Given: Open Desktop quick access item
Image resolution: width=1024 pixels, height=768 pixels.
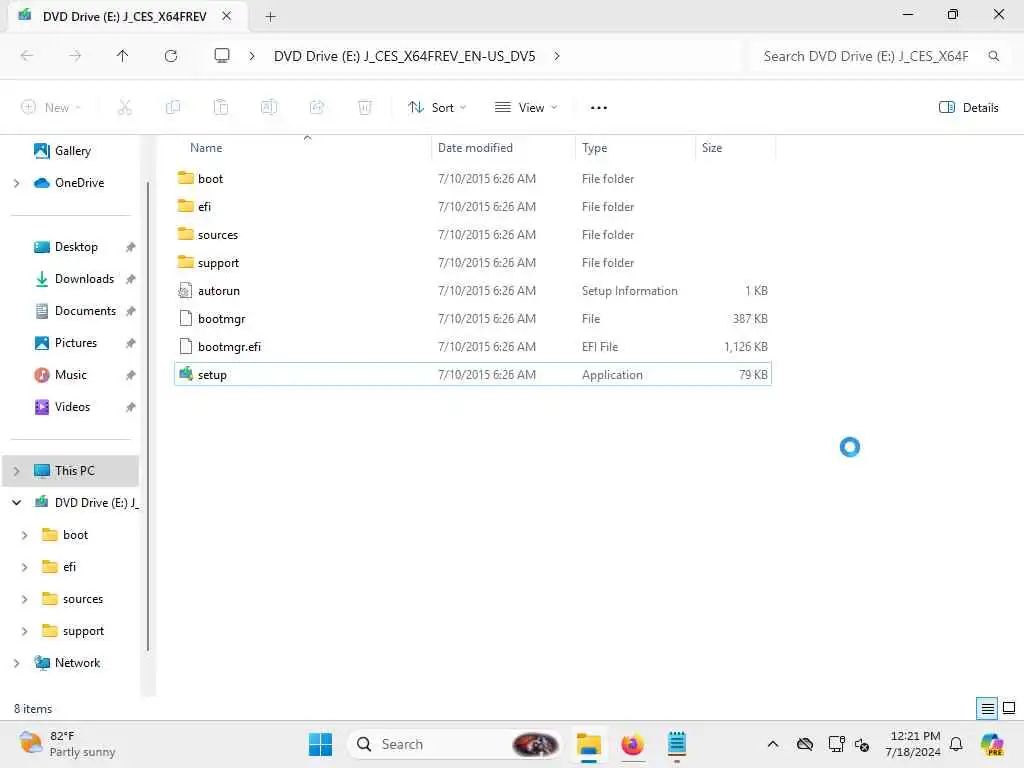Looking at the screenshot, I should [x=76, y=247].
